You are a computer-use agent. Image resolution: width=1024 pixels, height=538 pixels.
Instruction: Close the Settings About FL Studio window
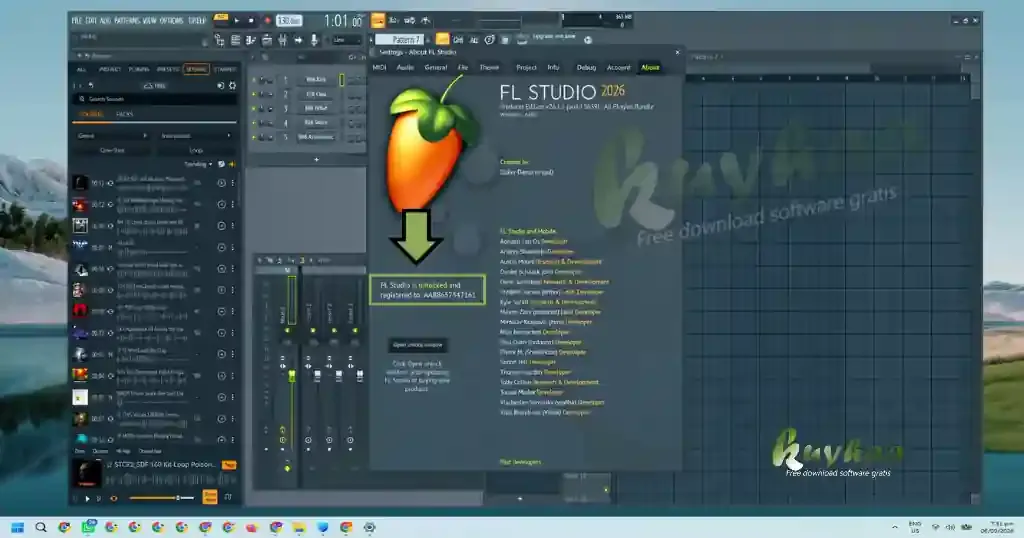tap(677, 52)
